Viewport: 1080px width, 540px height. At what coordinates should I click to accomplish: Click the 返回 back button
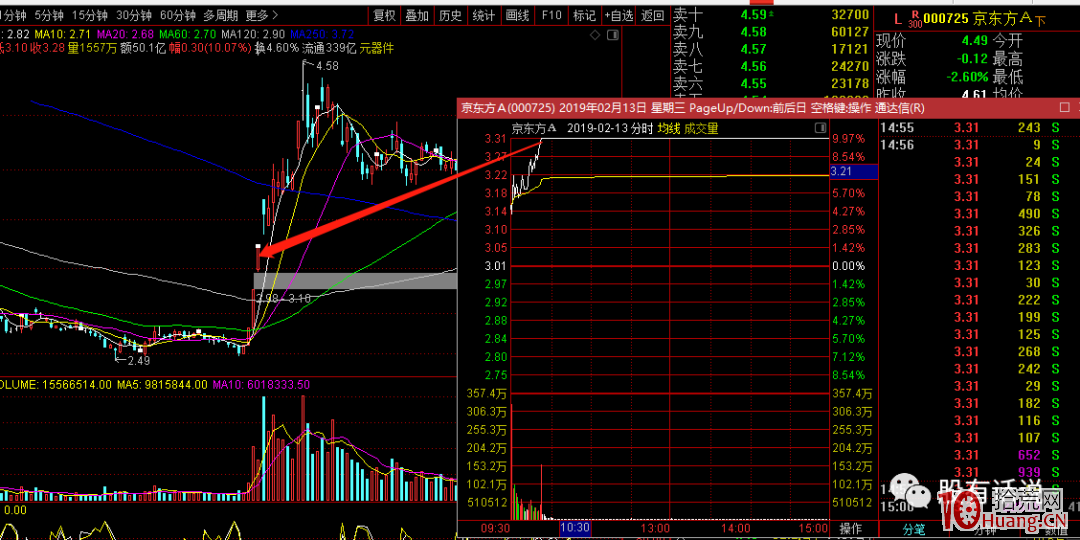click(x=652, y=14)
